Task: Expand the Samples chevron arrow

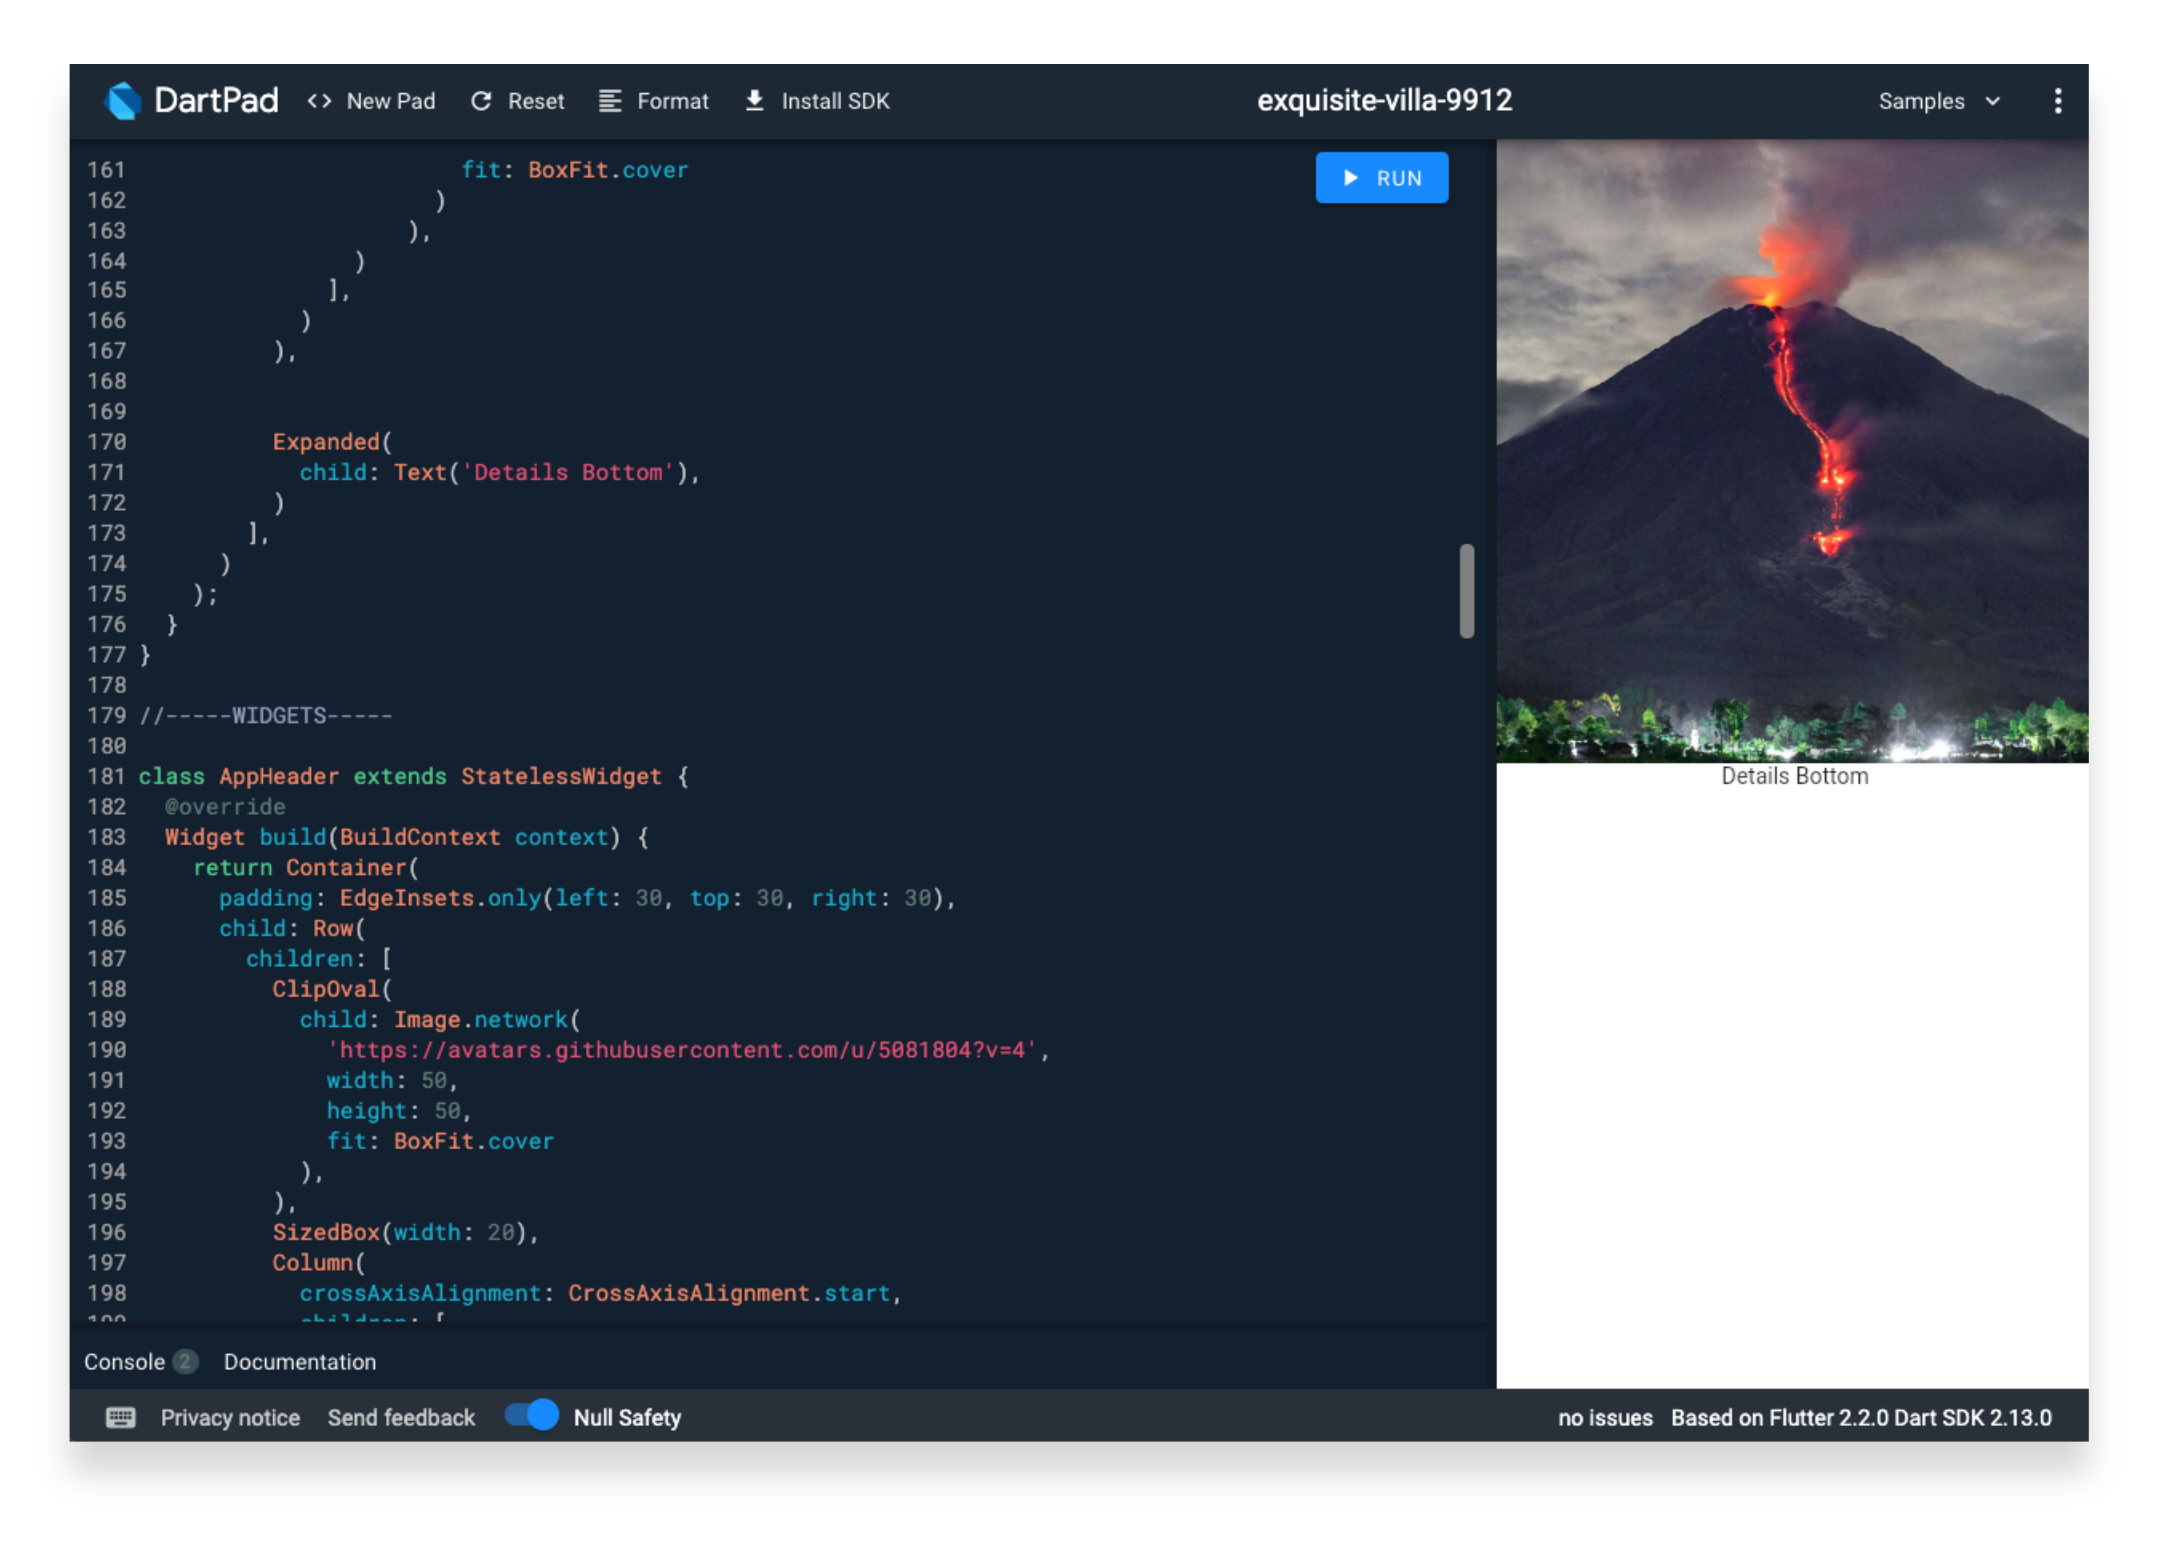Action: coord(1992,101)
